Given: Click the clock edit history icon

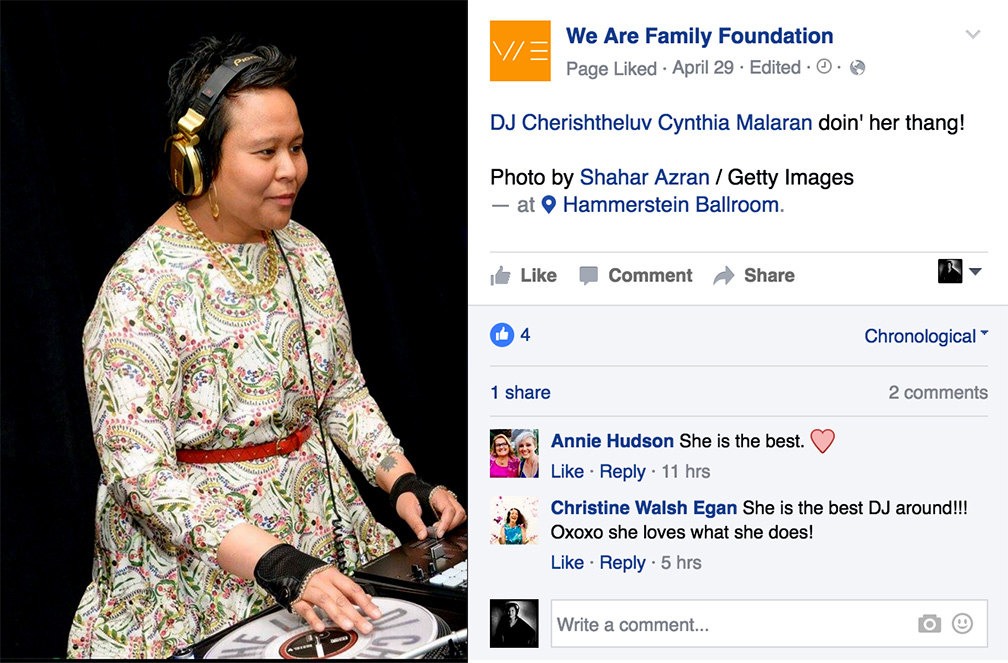Looking at the screenshot, I should [x=824, y=67].
